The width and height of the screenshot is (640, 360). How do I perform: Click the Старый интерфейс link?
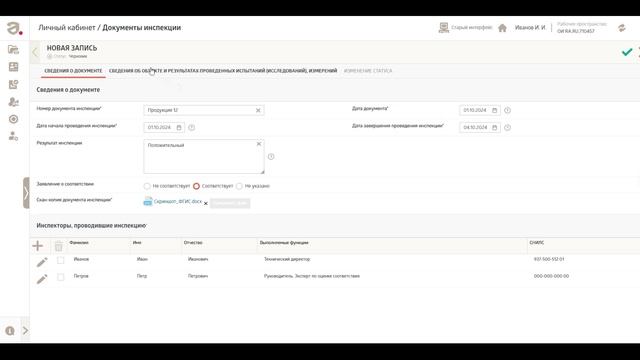pos(471,27)
